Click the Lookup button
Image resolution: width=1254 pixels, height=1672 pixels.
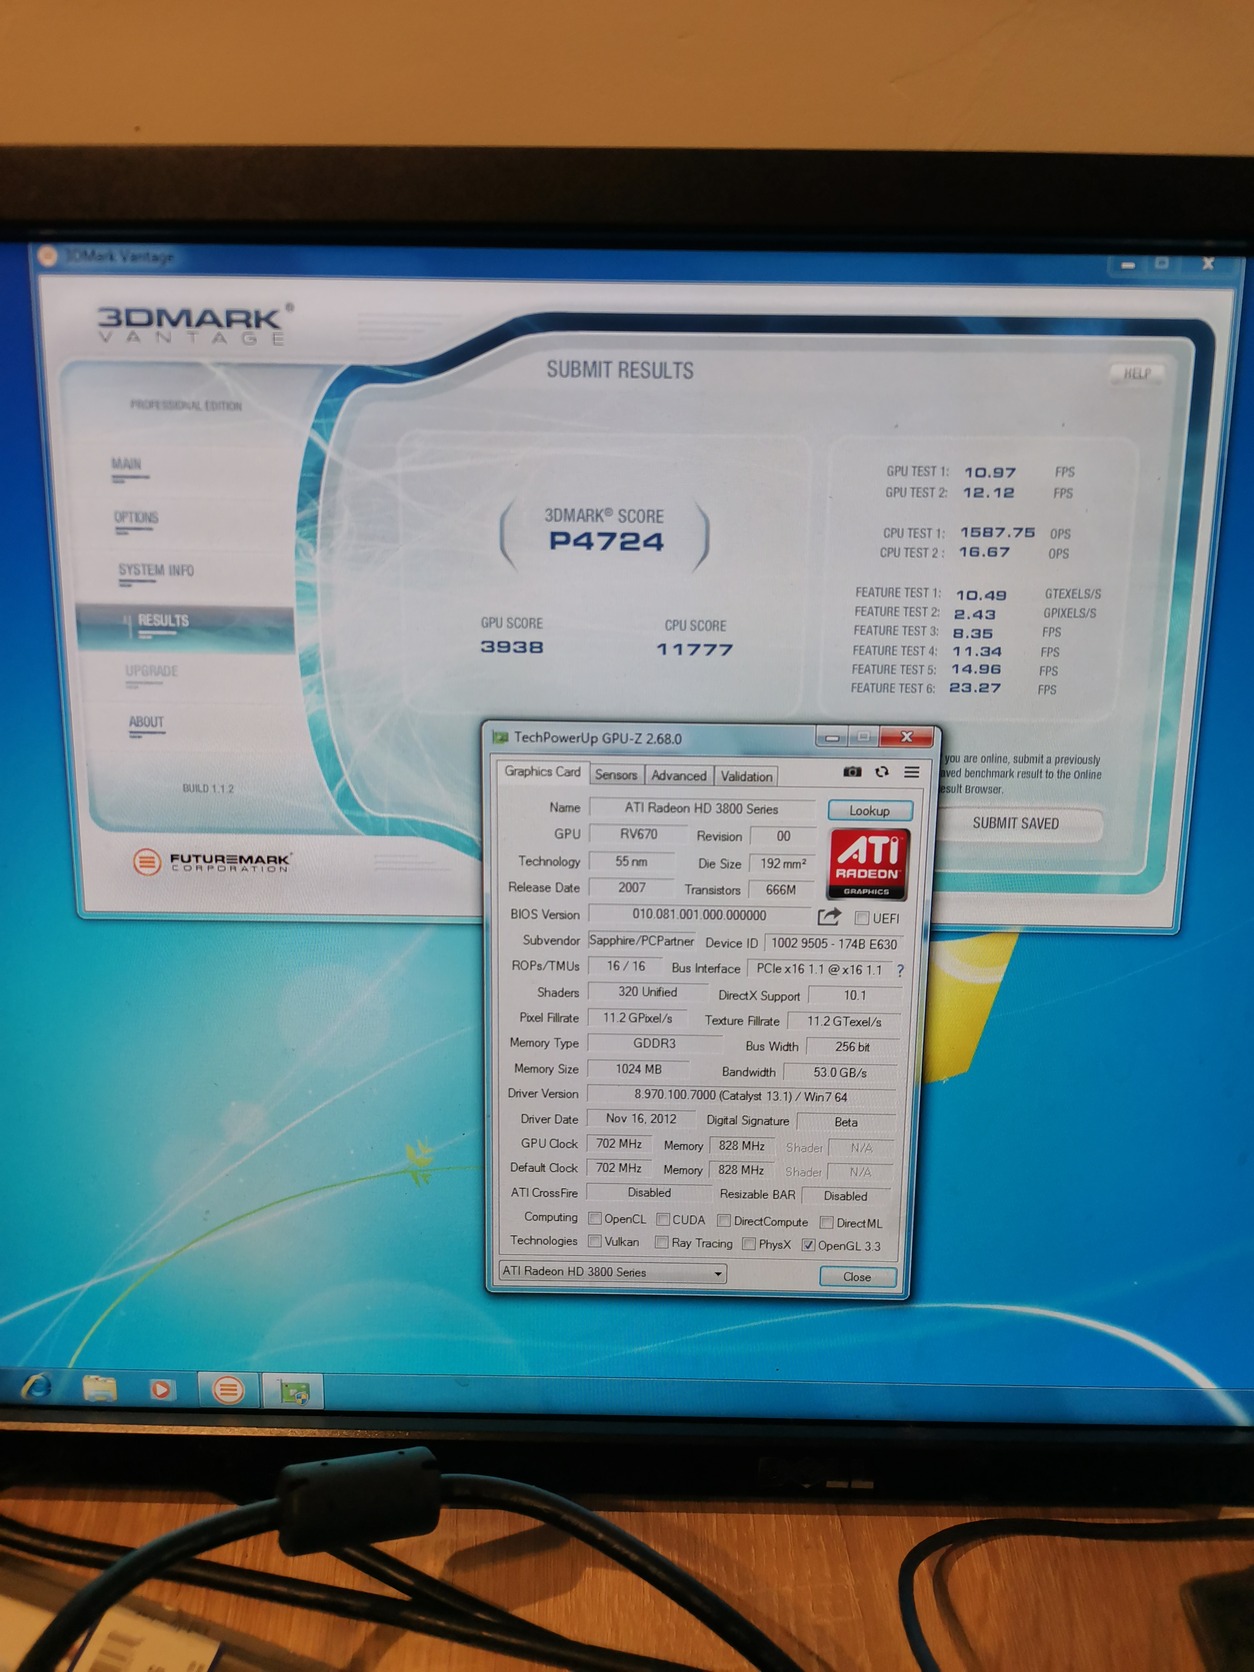[870, 810]
